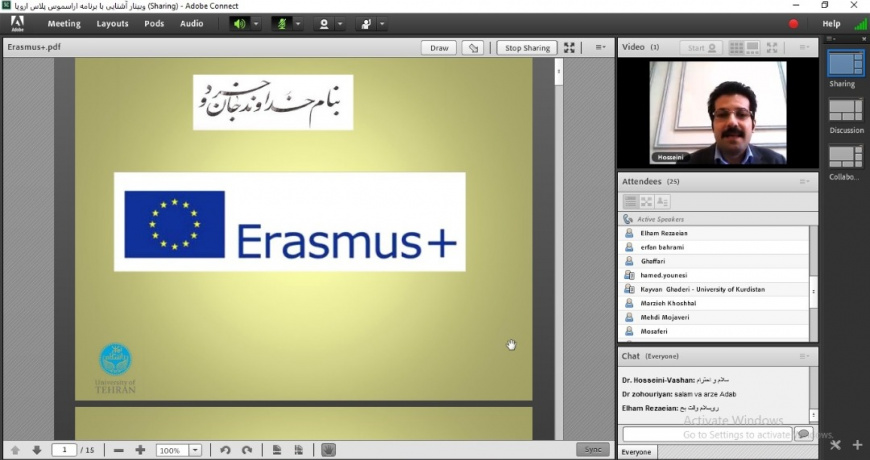This screenshot has width=870, height=460.
Task: Select attendee Marzieh Khoshhal
Action: point(714,303)
